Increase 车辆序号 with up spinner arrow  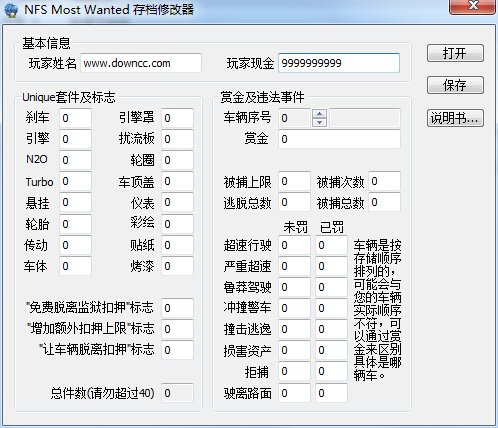319,113
